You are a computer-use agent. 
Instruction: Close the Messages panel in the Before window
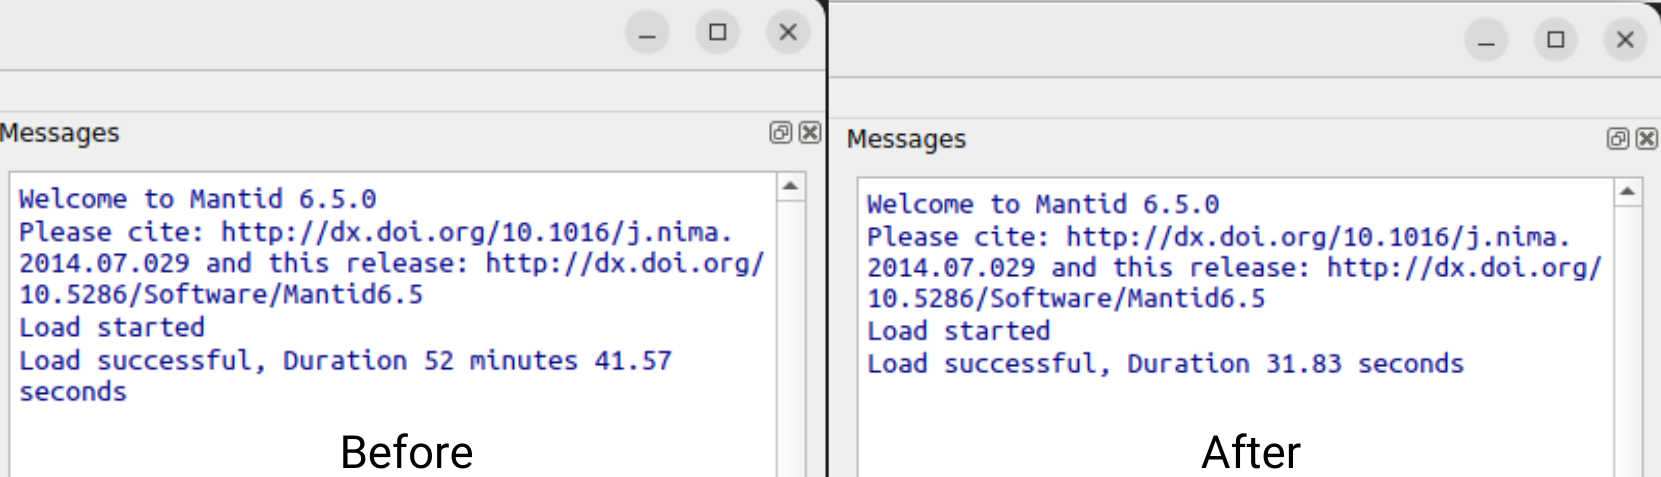point(810,133)
